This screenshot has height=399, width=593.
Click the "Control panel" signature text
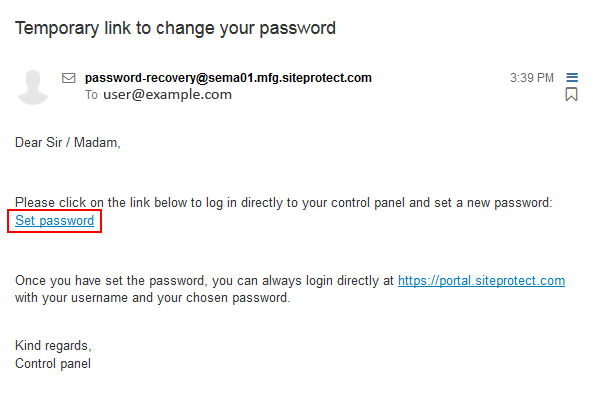pos(53,363)
